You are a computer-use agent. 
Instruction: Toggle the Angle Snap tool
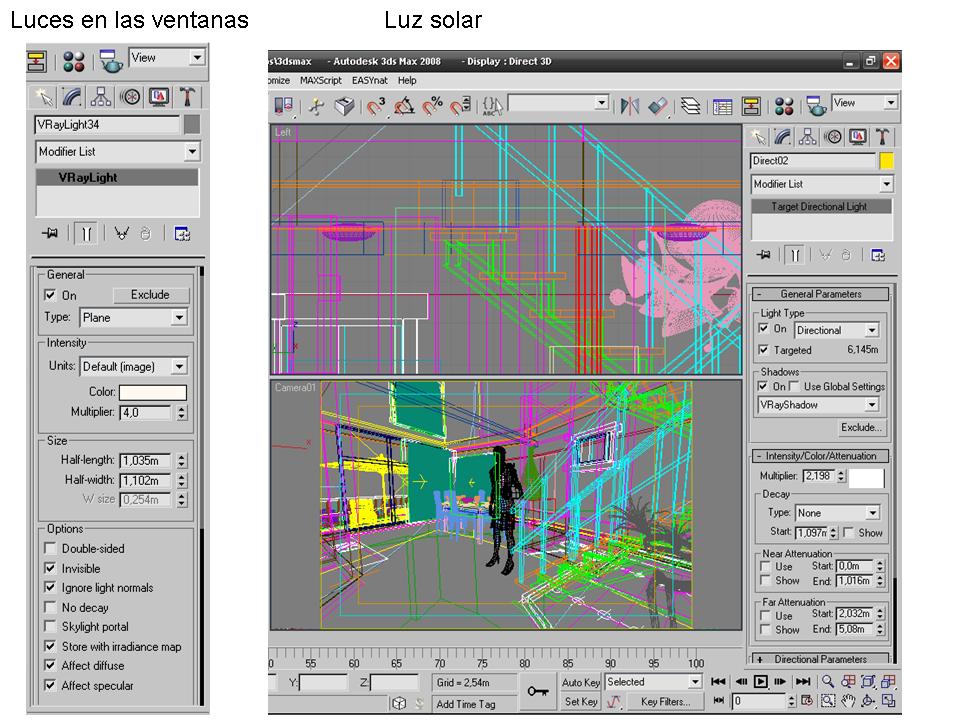pos(404,107)
